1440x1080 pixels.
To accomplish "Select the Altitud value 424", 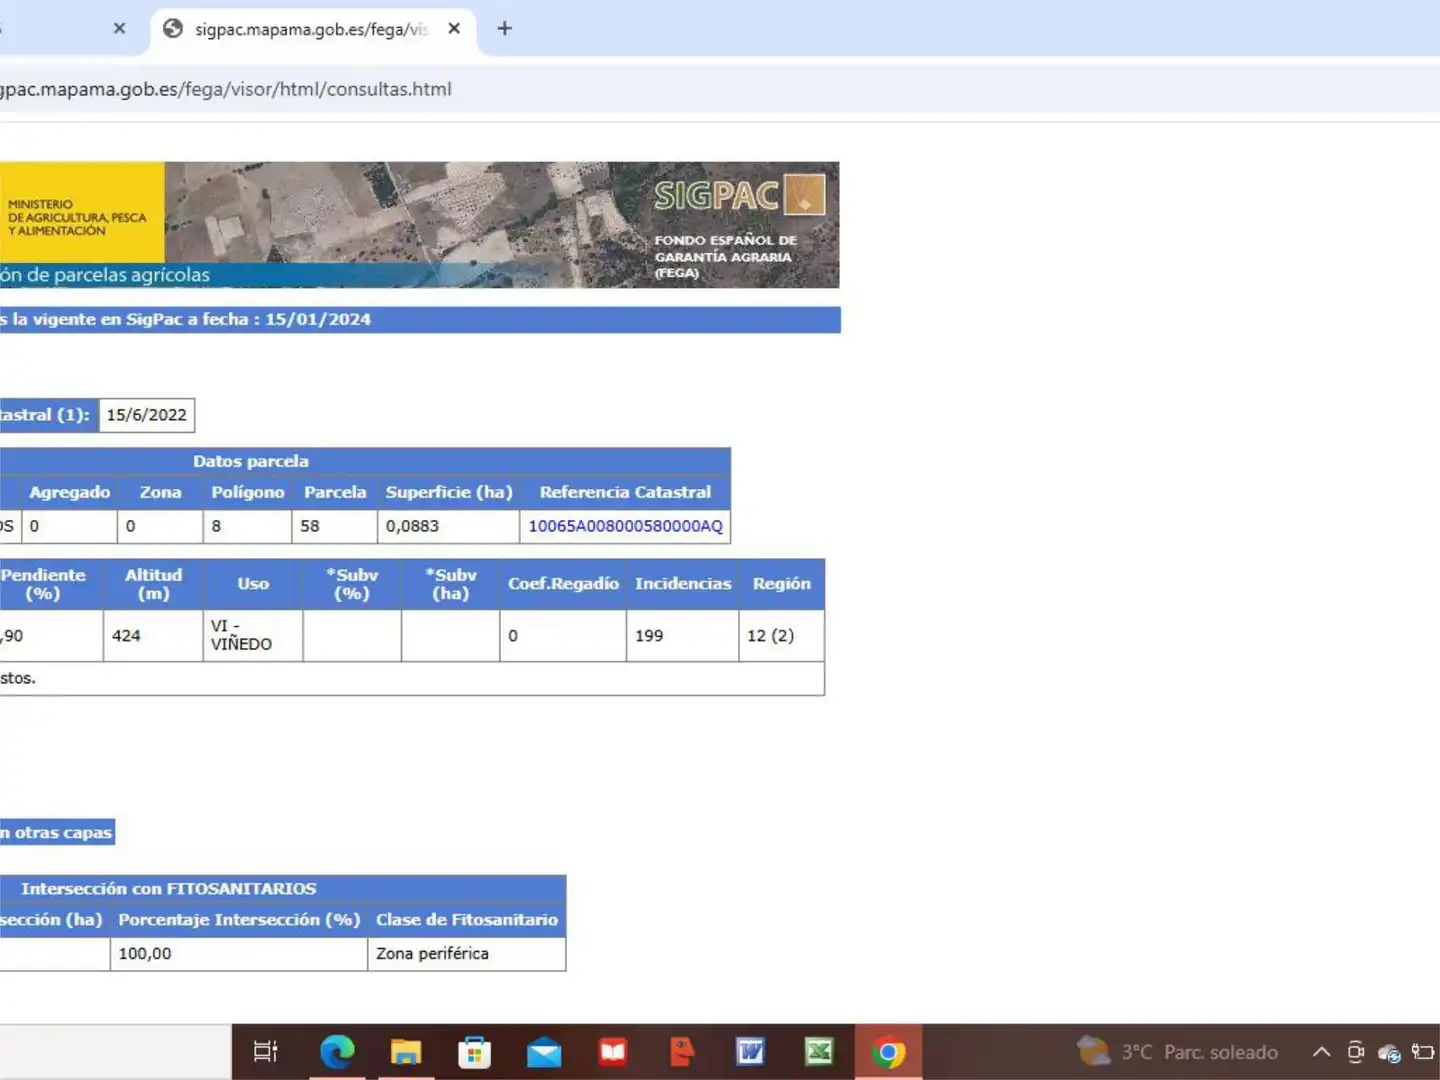I will [126, 636].
